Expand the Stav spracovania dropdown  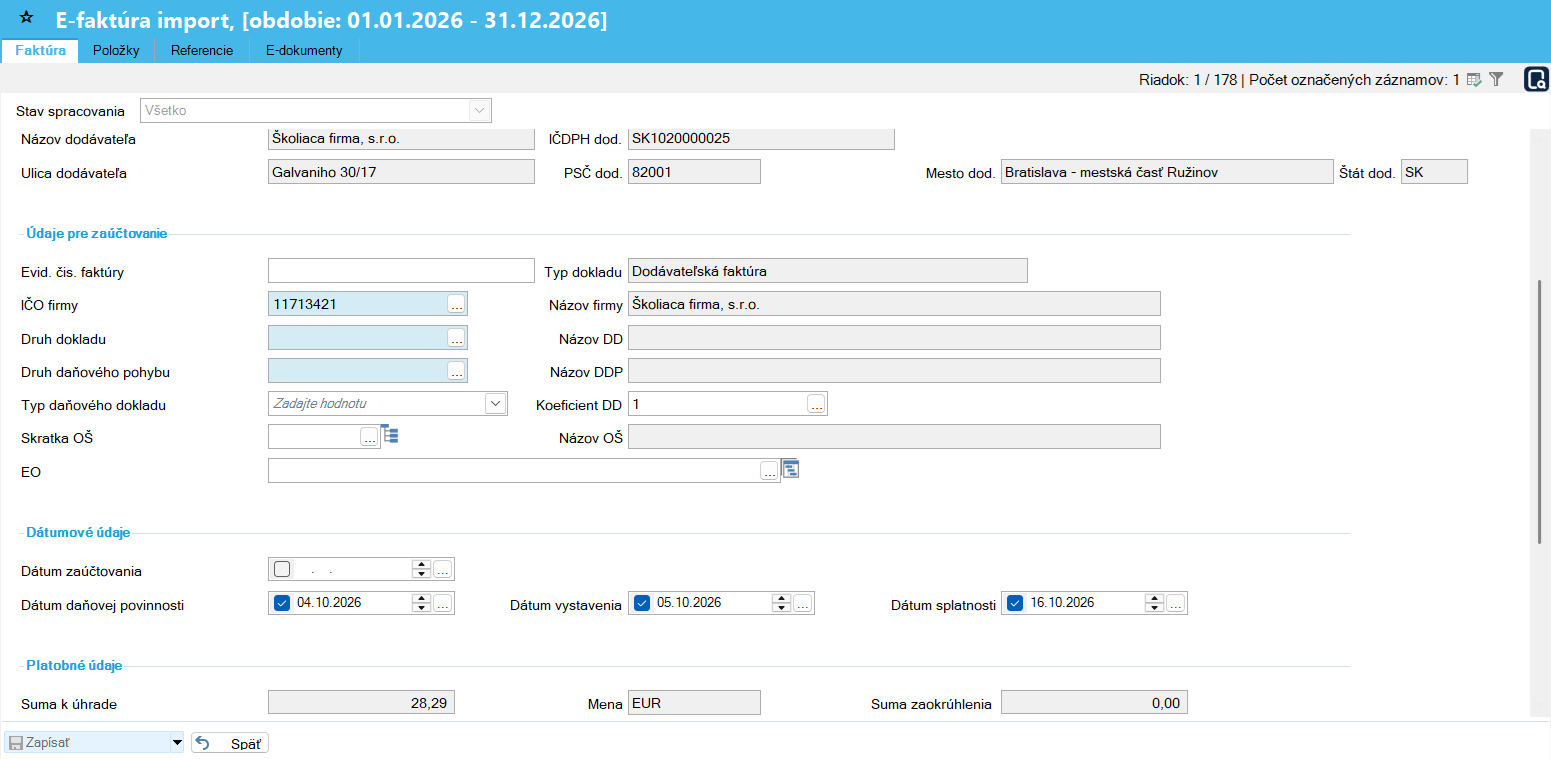(x=480, y=110)
